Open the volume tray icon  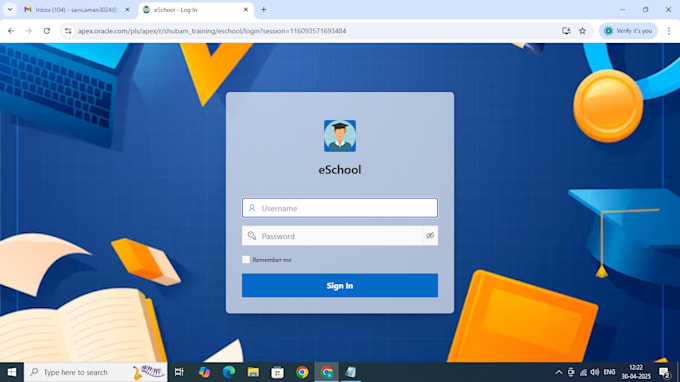point(595,372)
